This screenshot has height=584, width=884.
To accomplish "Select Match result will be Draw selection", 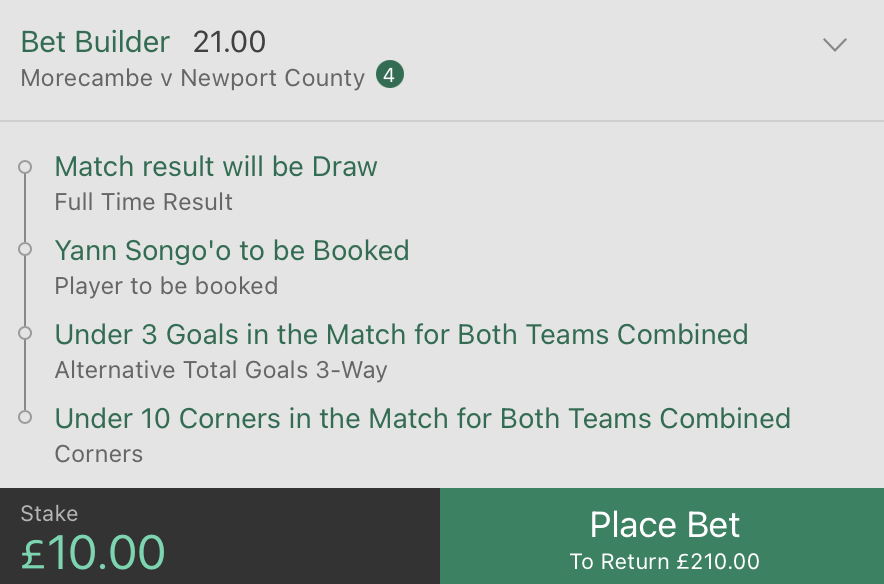I will 216,167.
